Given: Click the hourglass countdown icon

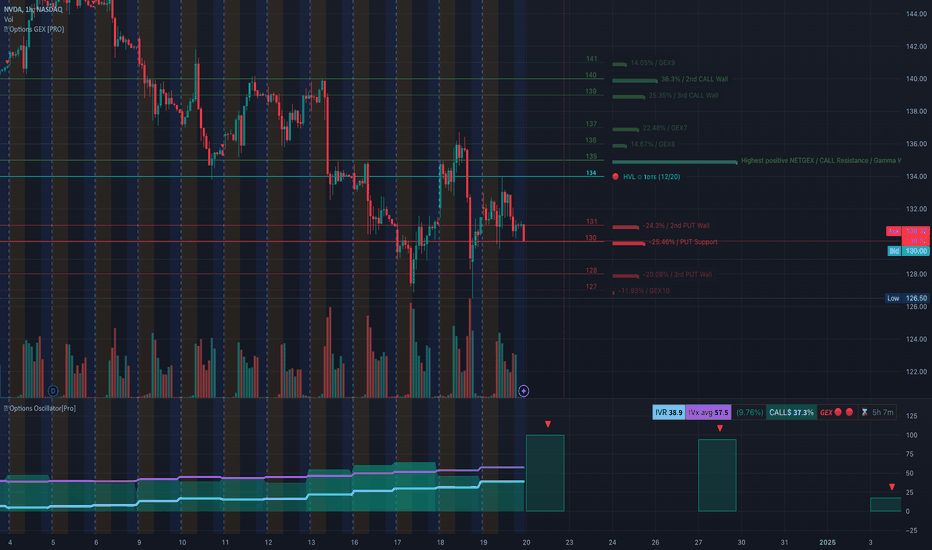Looking at the screenshot, I should 864,412.
